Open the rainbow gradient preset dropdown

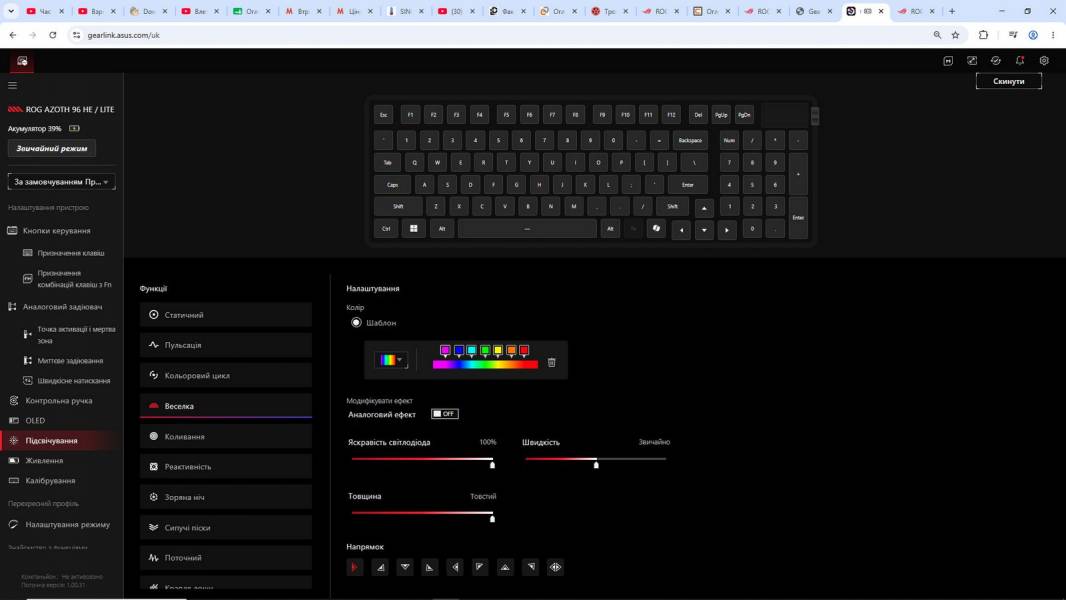391,359
